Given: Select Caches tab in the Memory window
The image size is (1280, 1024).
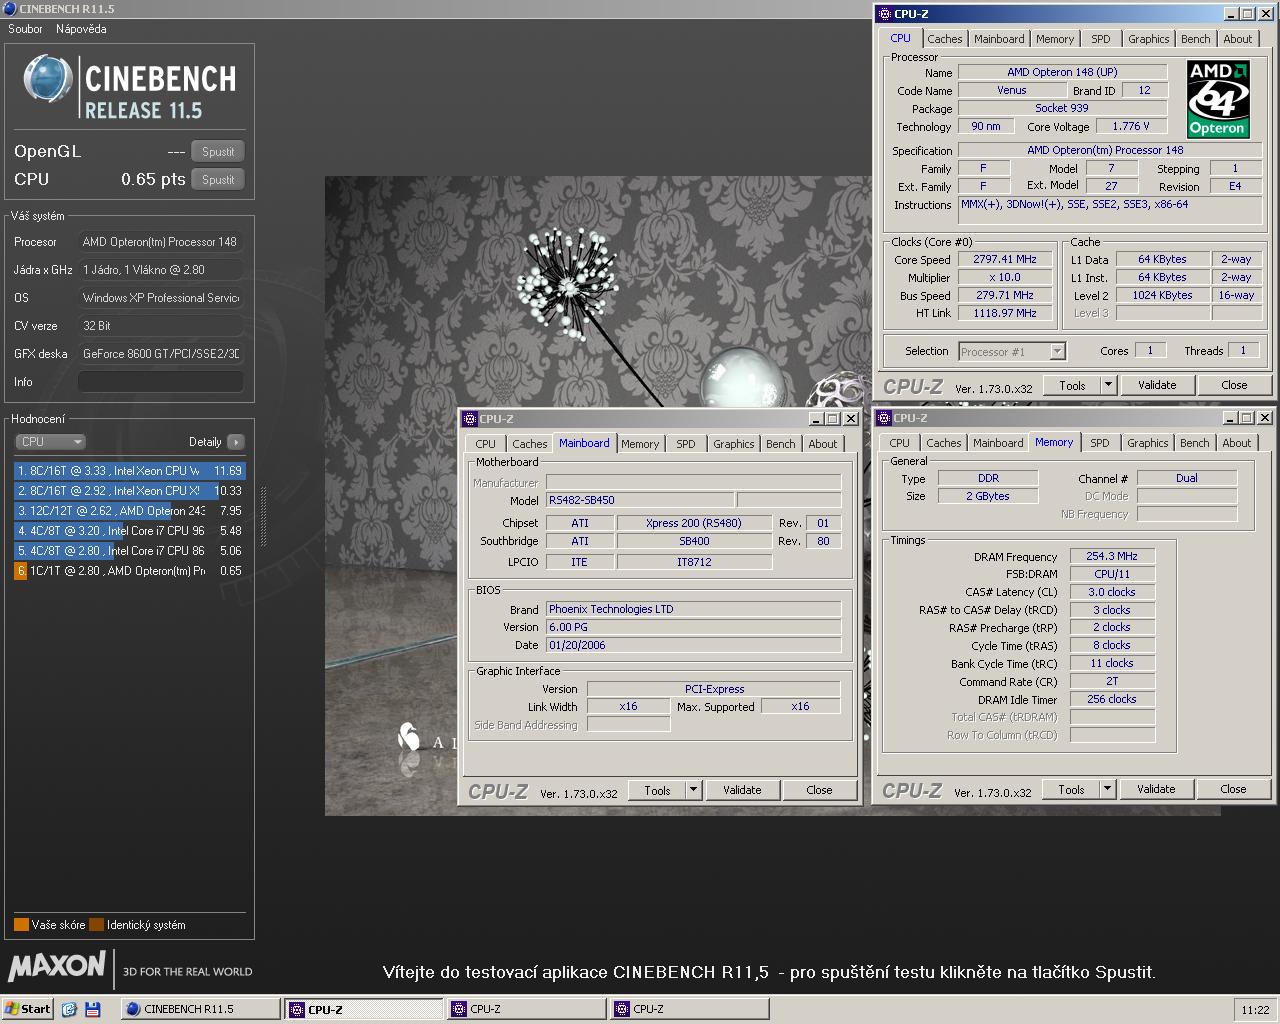Looking at the screenshot, I should (x=943, y=443).
